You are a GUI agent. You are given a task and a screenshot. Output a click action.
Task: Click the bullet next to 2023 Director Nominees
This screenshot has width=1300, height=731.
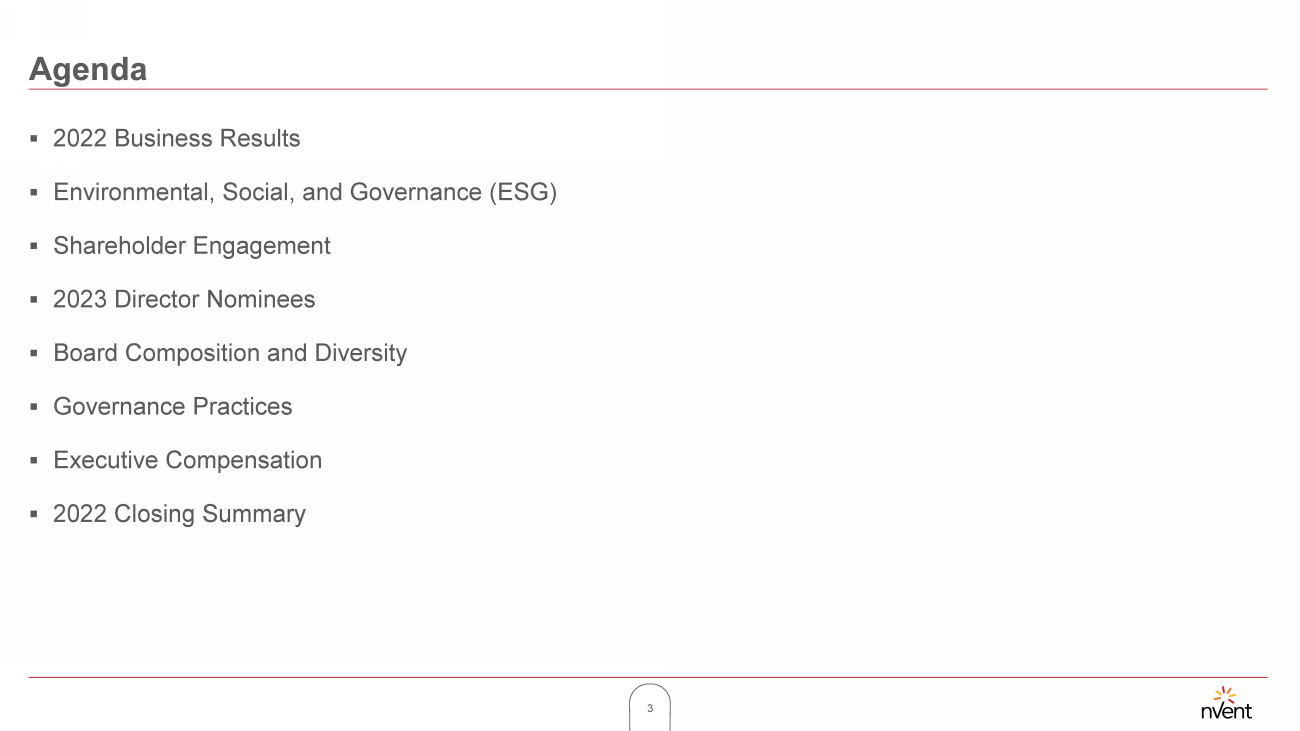[x=33, y=300]
